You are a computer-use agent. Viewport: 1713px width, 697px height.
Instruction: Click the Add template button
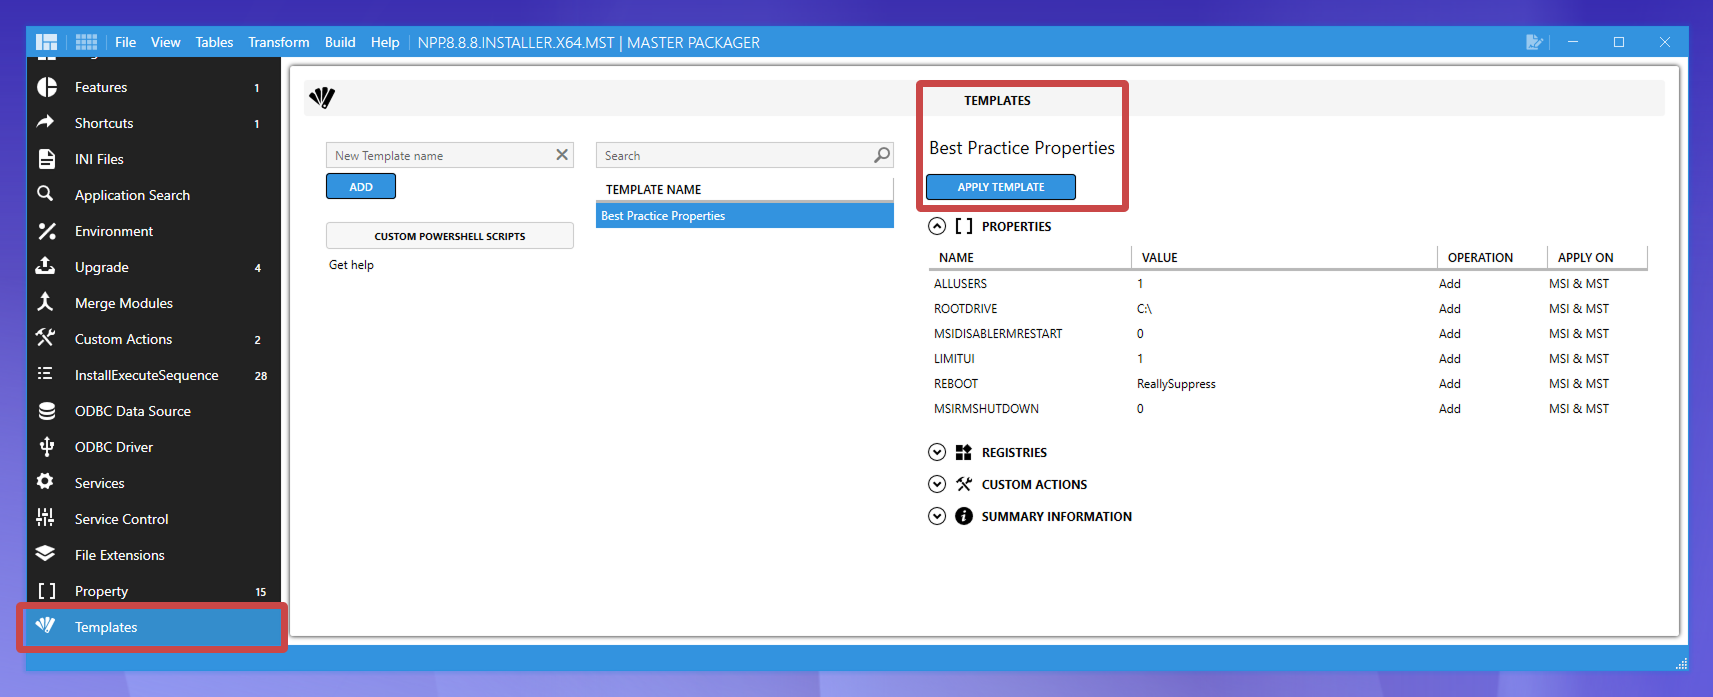(x=361, y=187)
